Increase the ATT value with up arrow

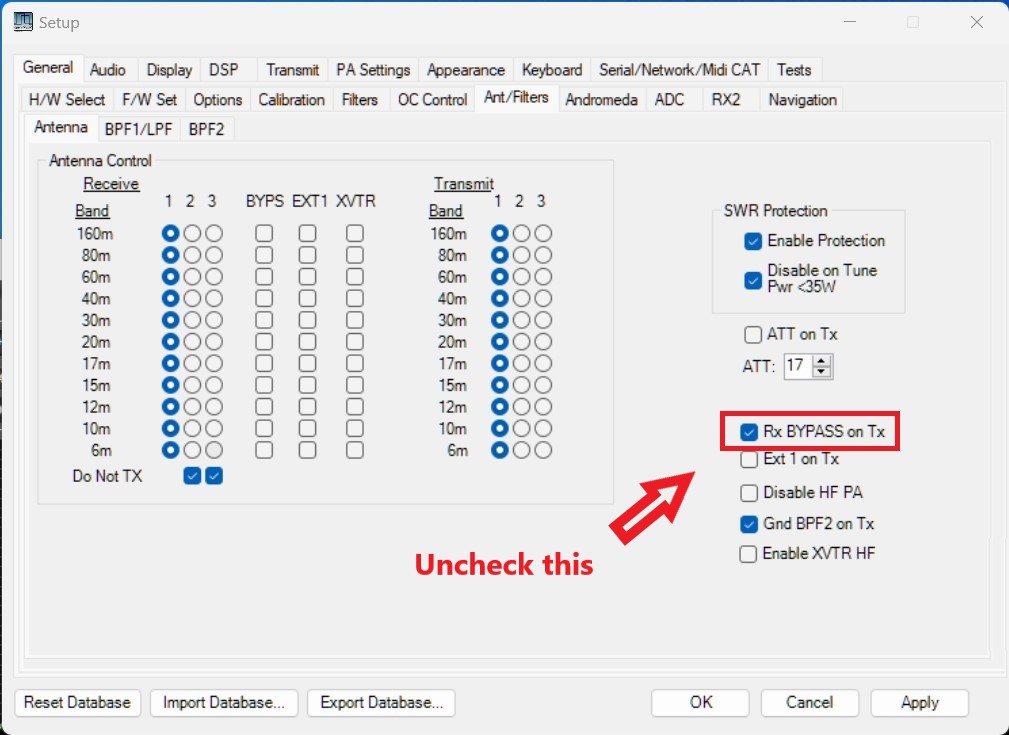pyautogui.click(x=822, y=361)
